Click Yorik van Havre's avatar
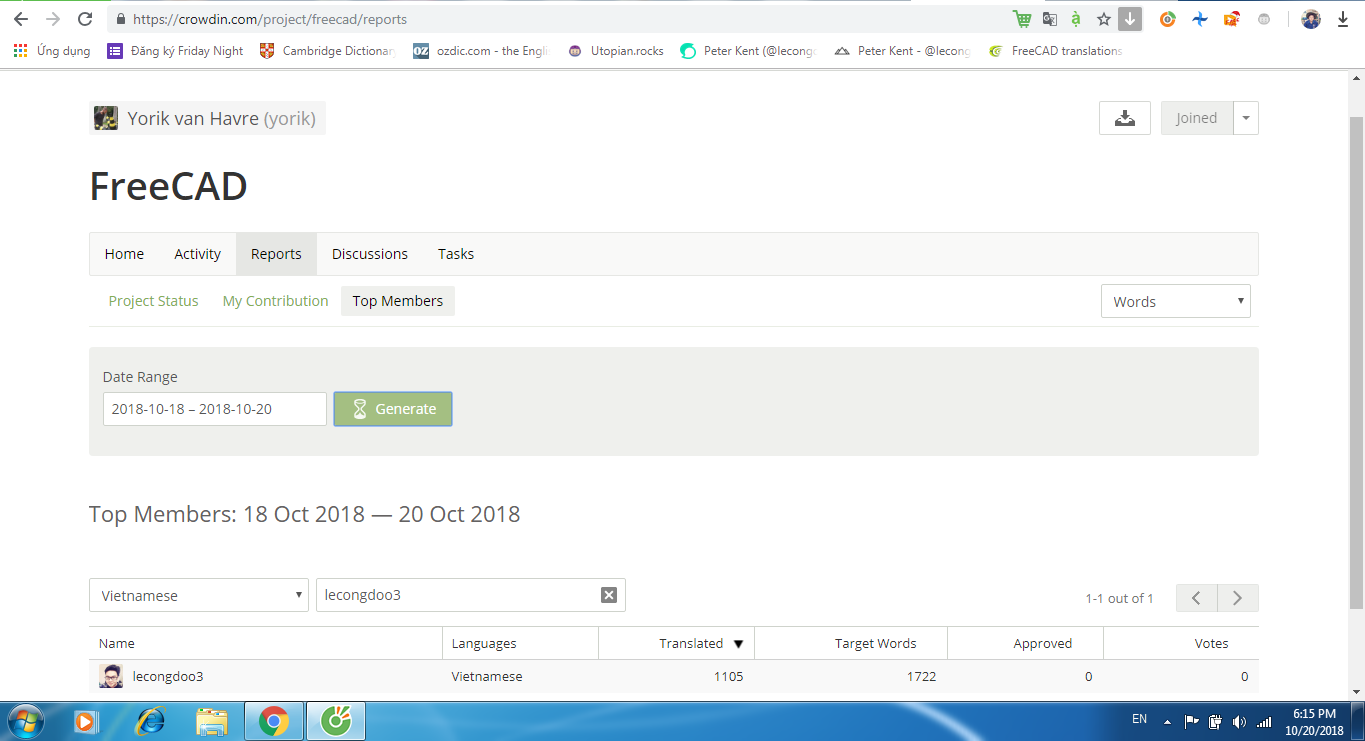The image size is (1365, 741). [x=106, y=118]
